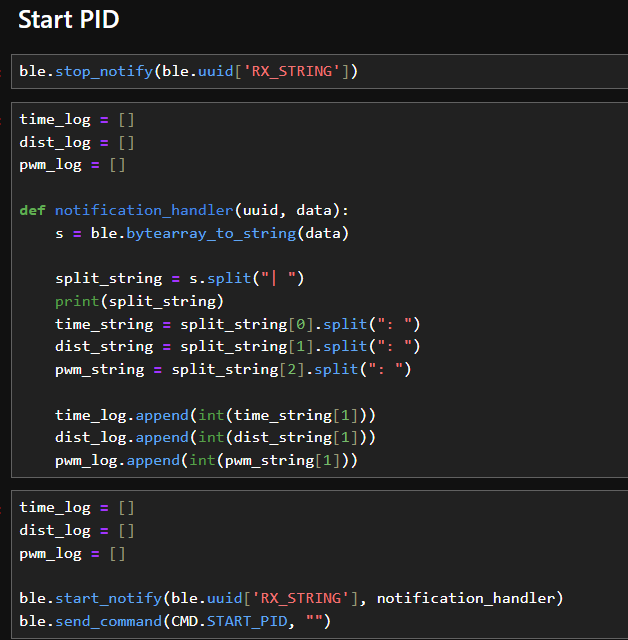Click the 'time_log.append(int(time_string[1]))' line

(215, 416)
